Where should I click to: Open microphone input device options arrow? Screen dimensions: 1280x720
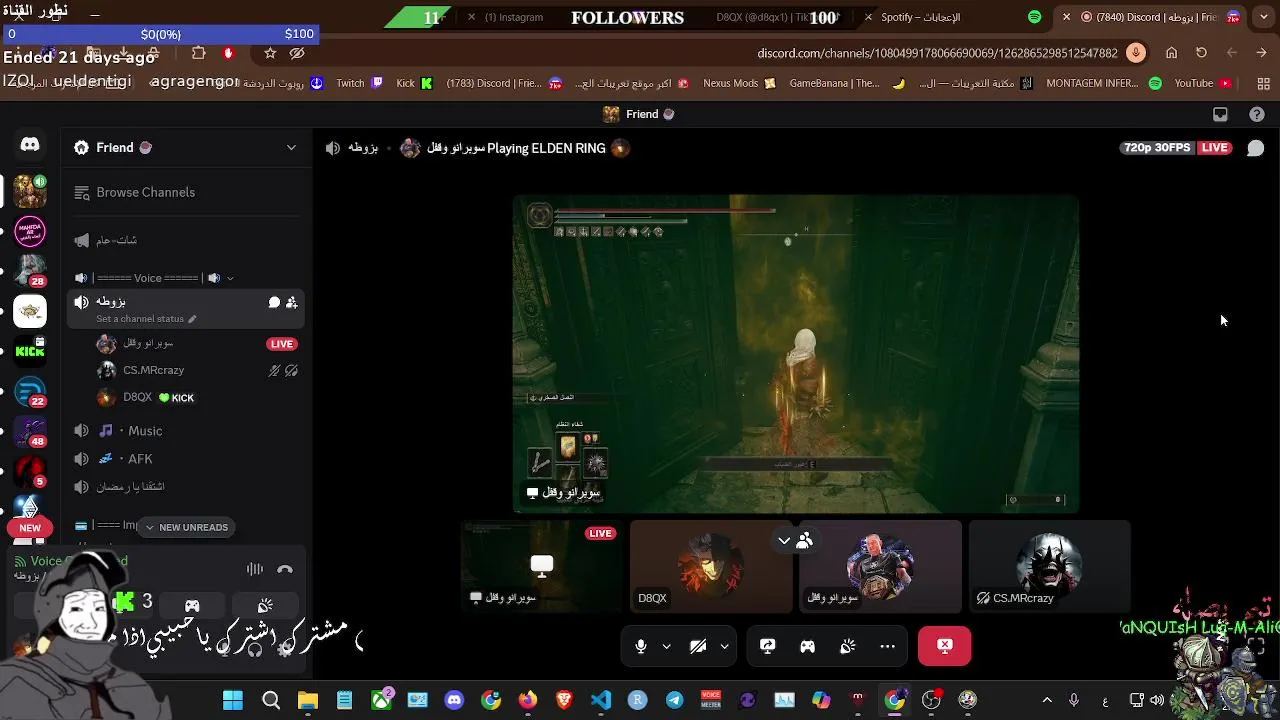pyautogui.click(x=666, y=646)
